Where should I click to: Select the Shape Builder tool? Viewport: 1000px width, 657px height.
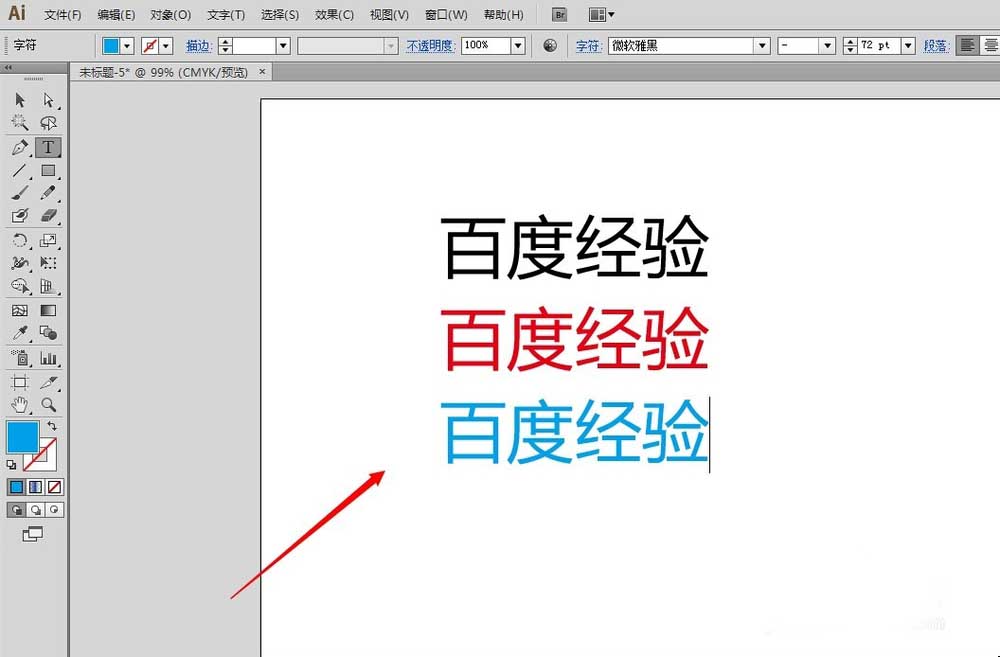coord(20,286)
